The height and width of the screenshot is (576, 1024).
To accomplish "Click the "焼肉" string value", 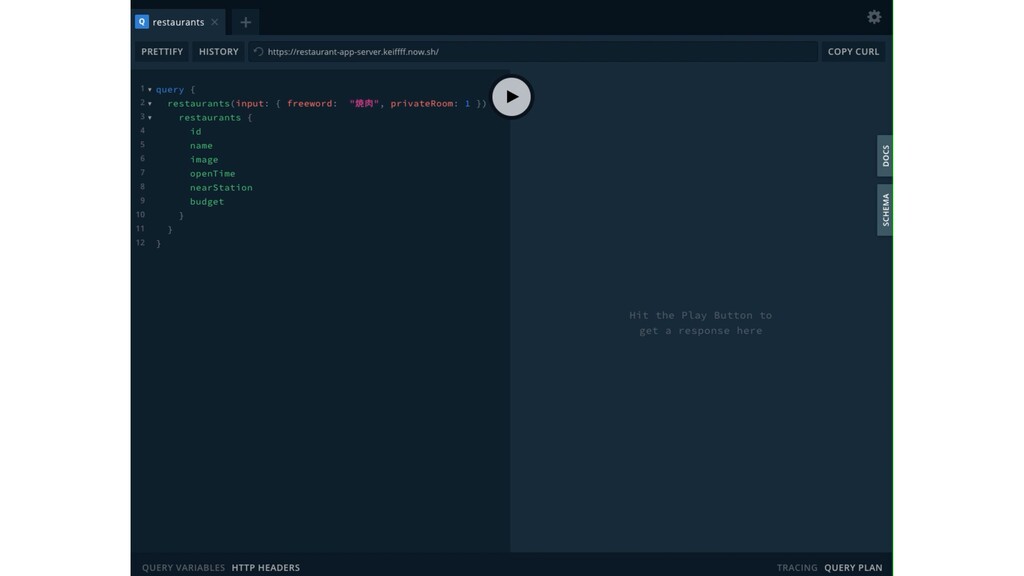I will pos(364,103).
